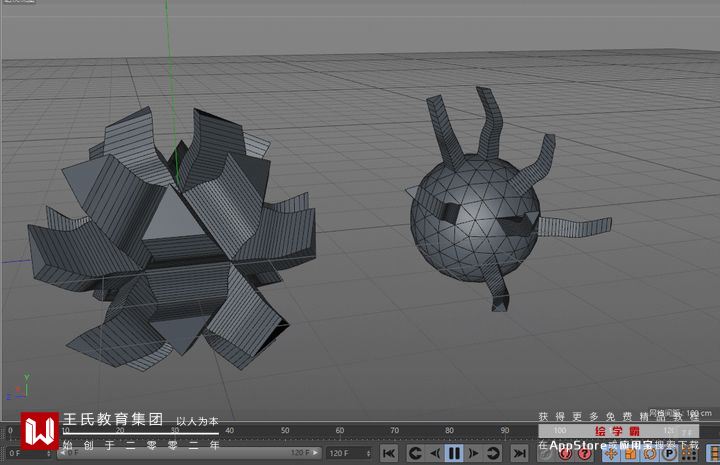Toggle rotation keyframe recording icon
The image size is (720, 465).
pos(650,454)
